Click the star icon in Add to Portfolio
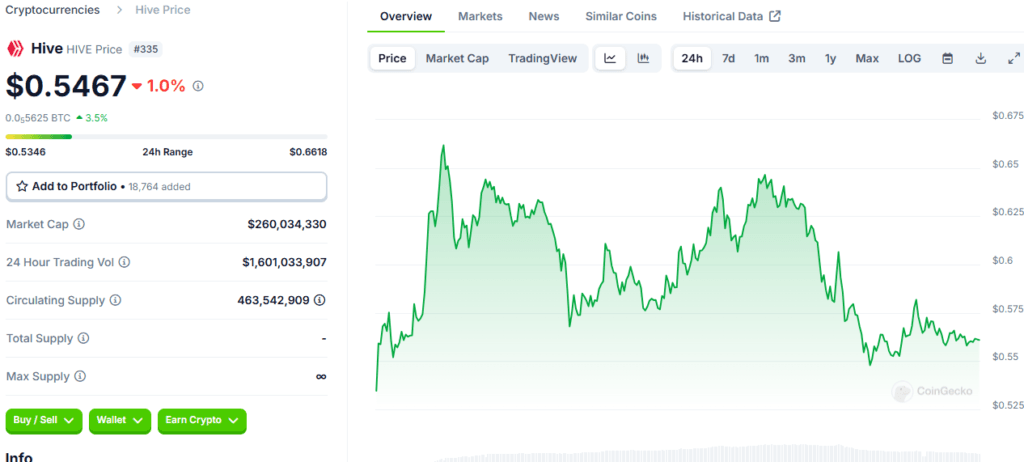This screenshot has height=462, width=1024. click(22, 186)
